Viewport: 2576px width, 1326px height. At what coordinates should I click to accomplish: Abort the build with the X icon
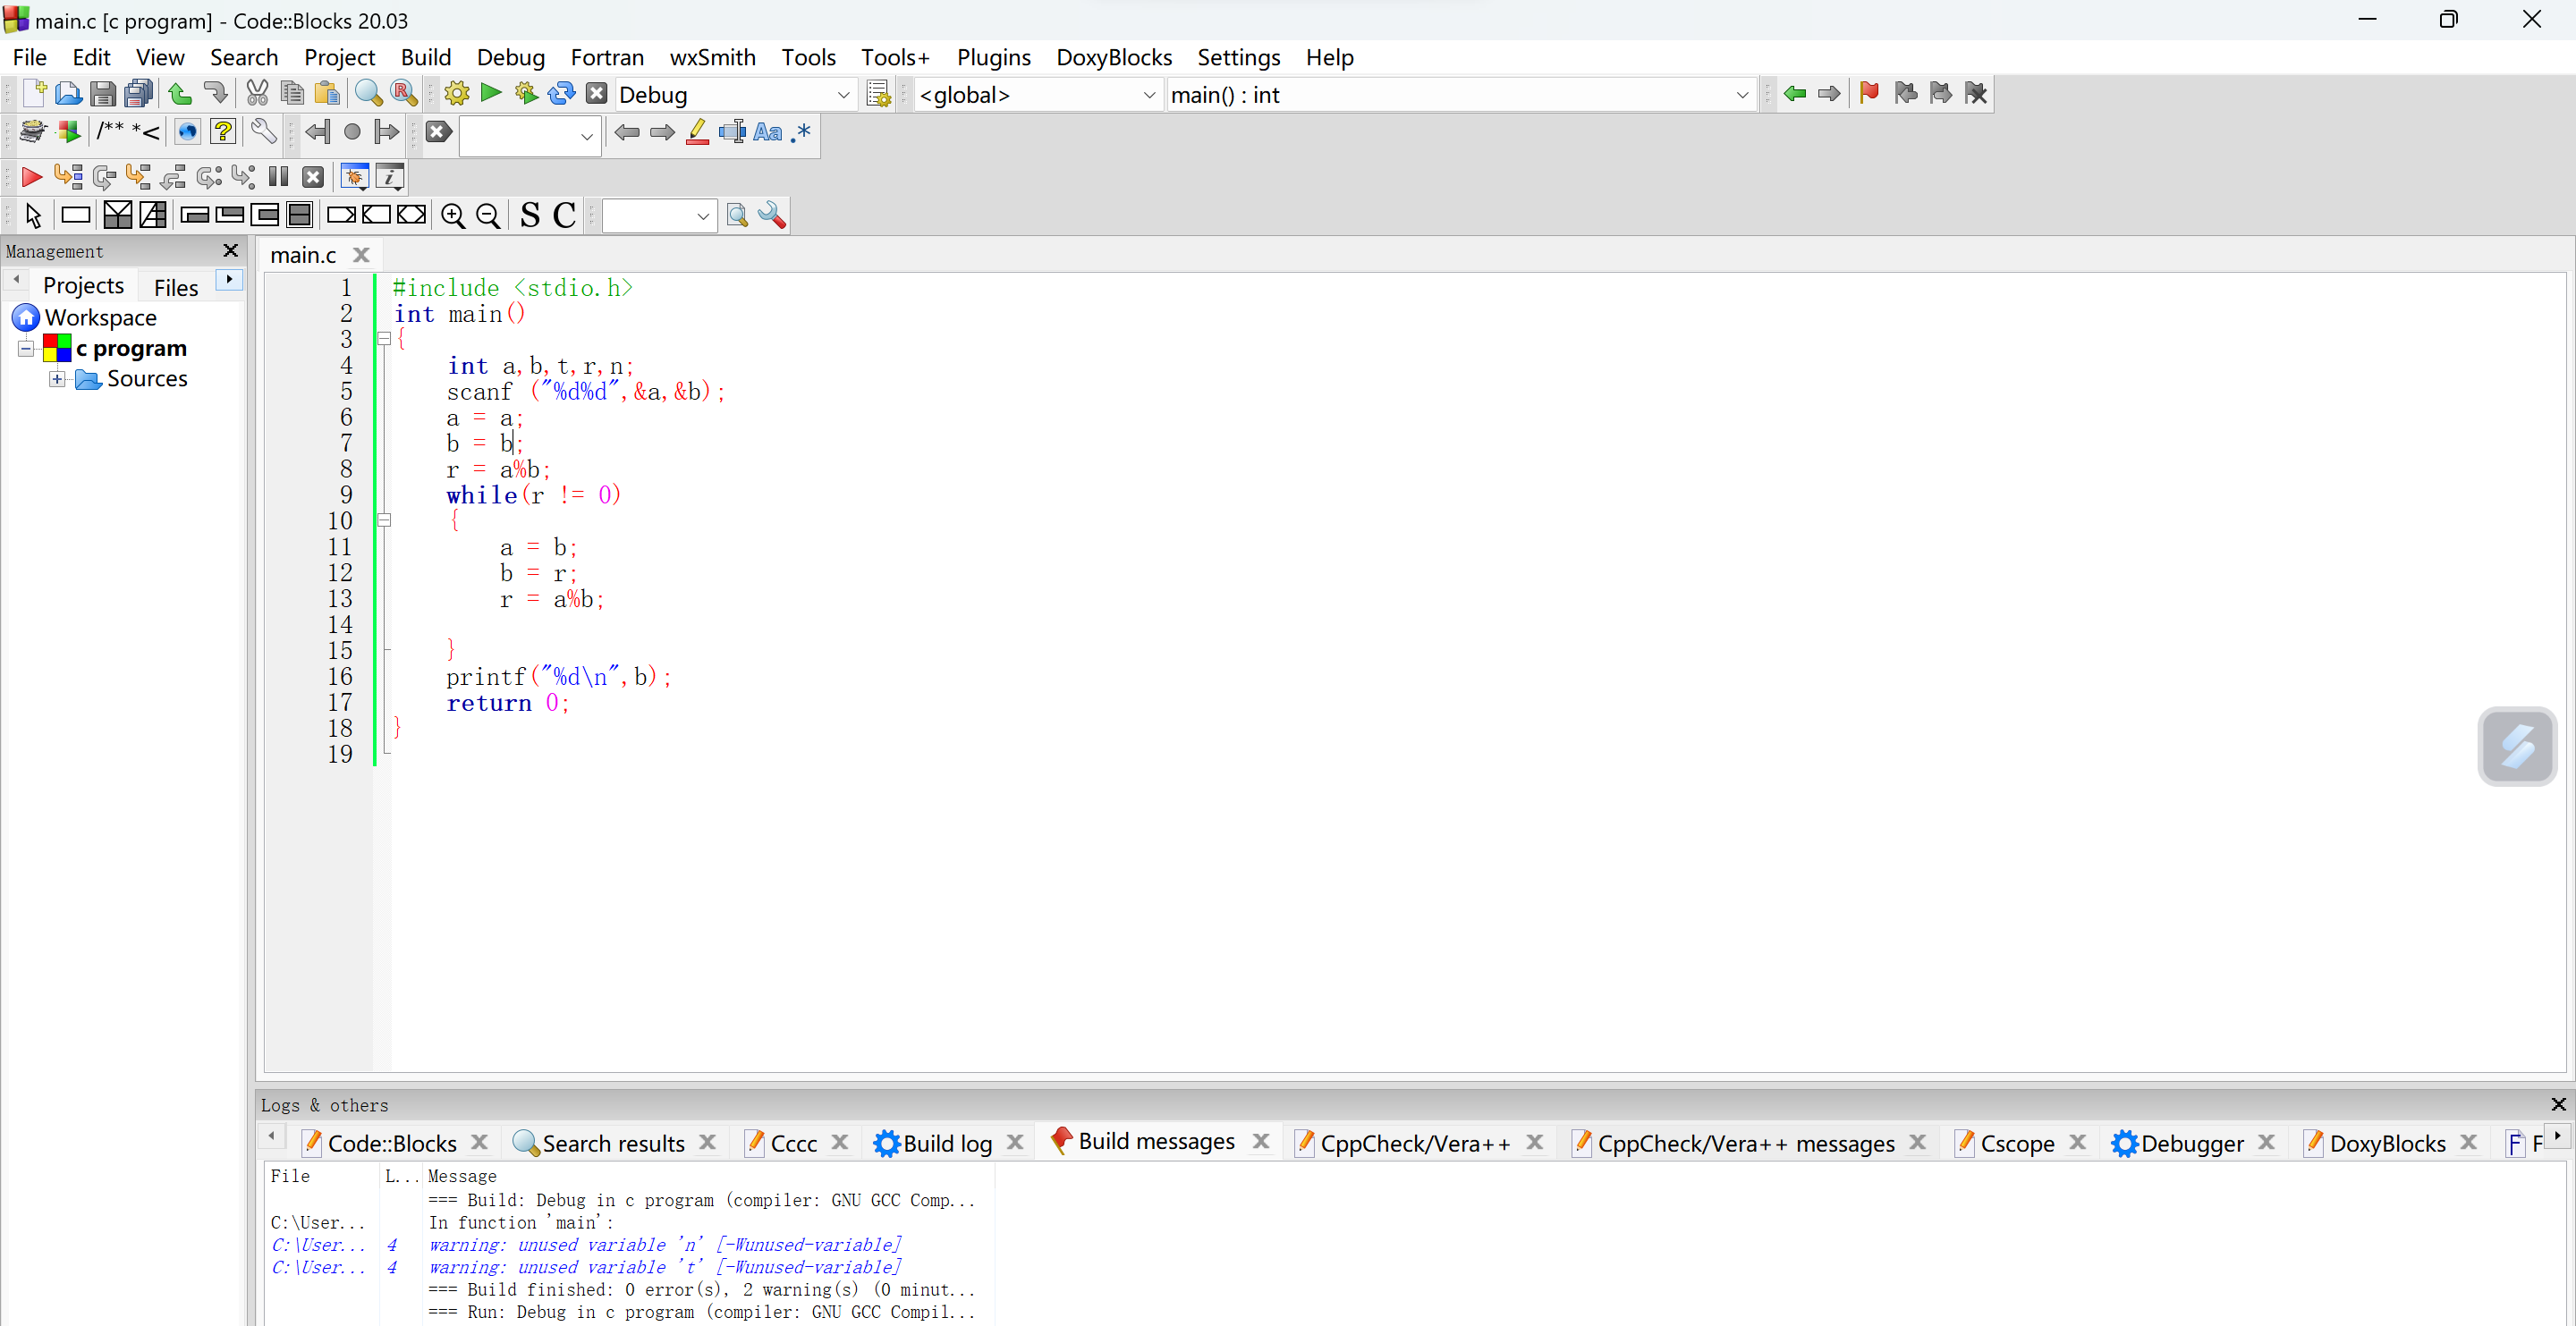597,94
